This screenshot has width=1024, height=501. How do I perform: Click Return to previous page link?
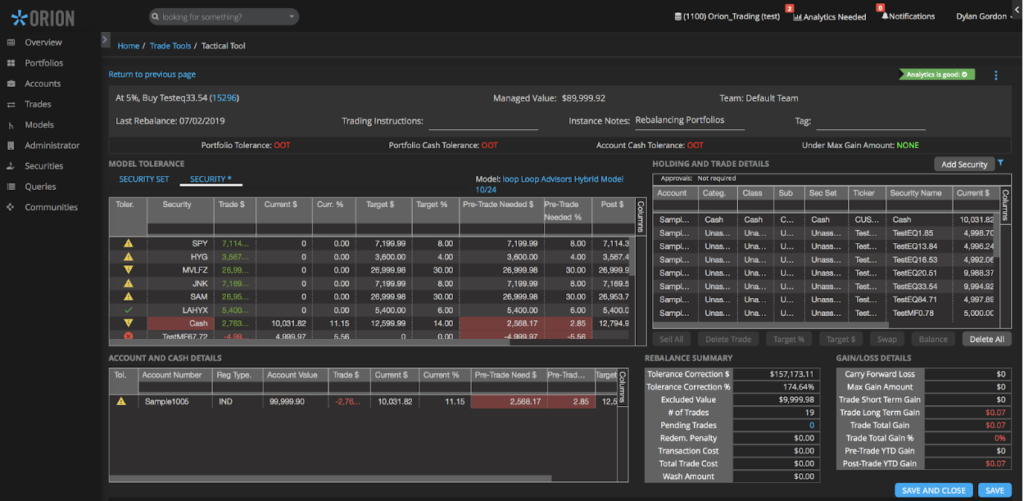pos(152,74)
